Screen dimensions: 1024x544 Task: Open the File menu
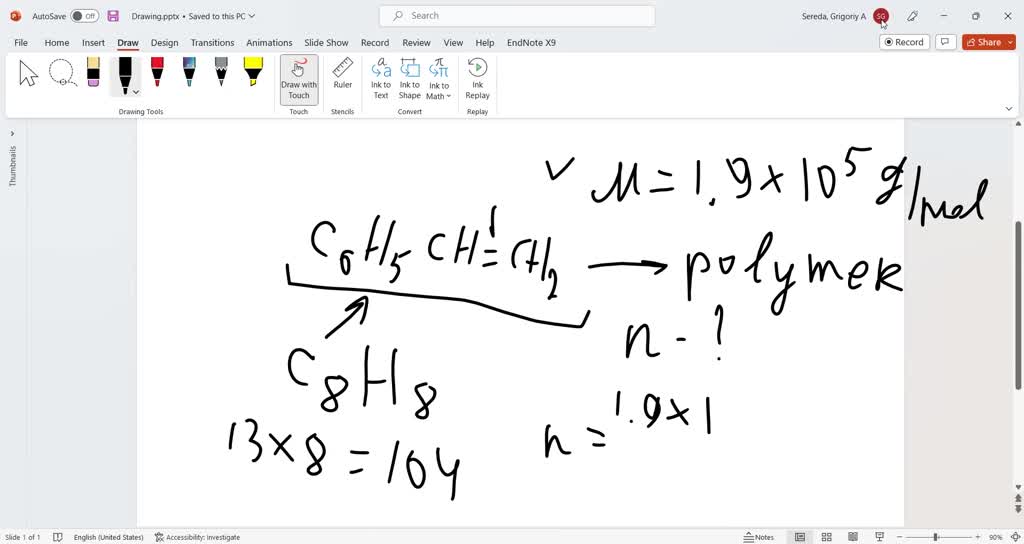pos(21,42)
